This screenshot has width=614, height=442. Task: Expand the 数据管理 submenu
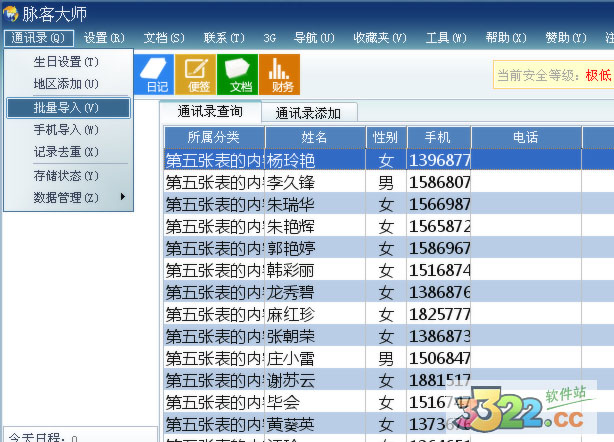pyautogui.click(x=66, y=197)
